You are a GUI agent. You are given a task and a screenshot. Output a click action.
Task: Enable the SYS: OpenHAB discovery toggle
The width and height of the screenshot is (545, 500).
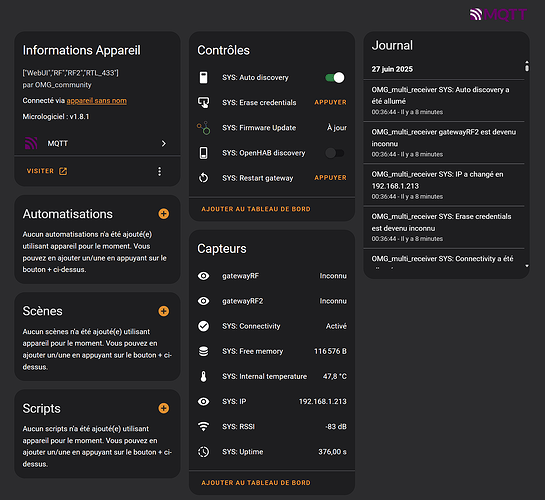335,153
